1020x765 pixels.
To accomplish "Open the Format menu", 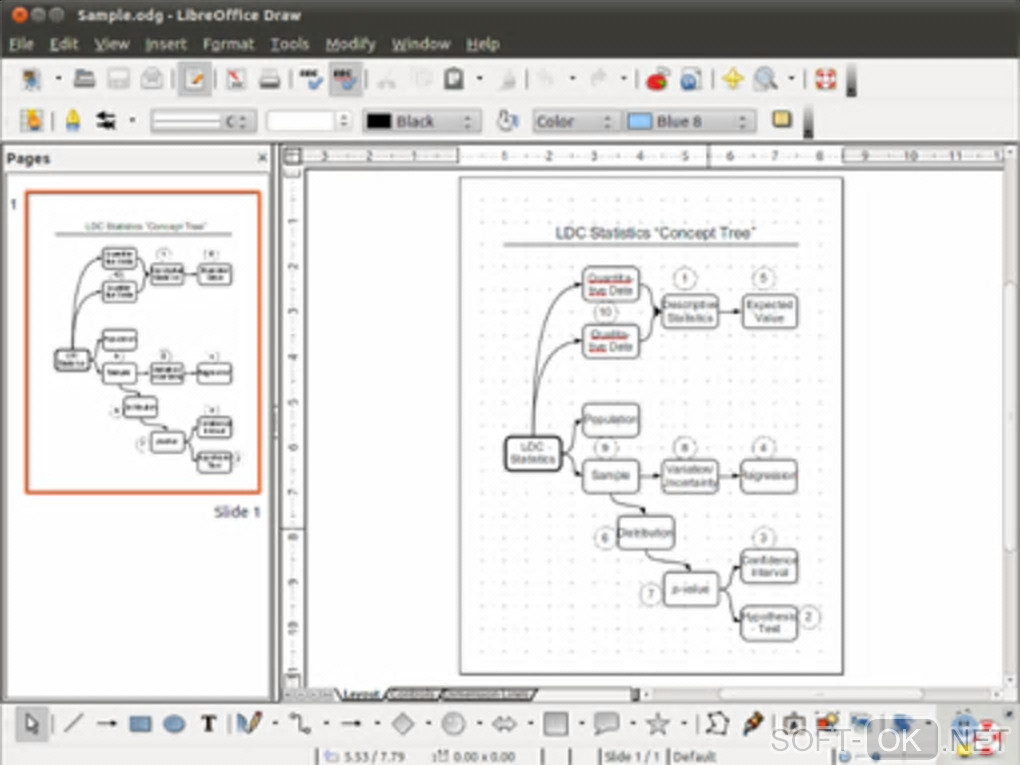I will [228, 44].
